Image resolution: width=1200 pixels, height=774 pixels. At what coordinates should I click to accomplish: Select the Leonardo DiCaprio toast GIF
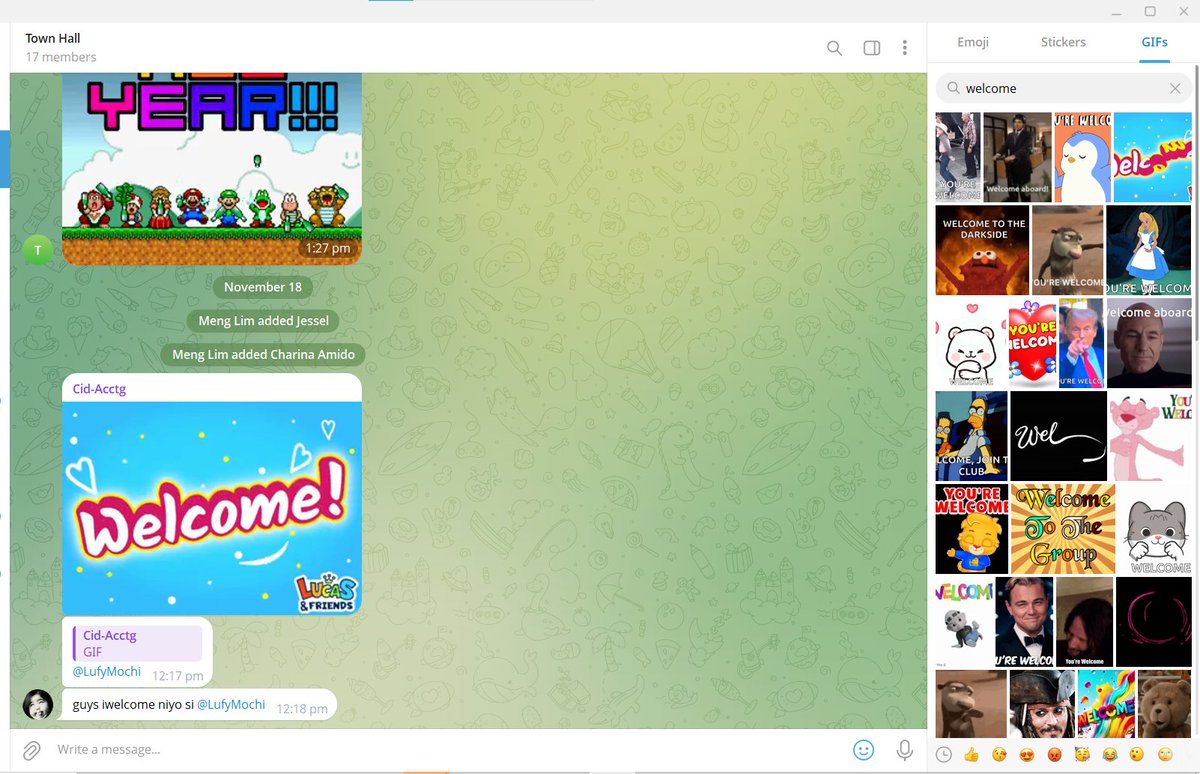click(x=1024, y=622)
